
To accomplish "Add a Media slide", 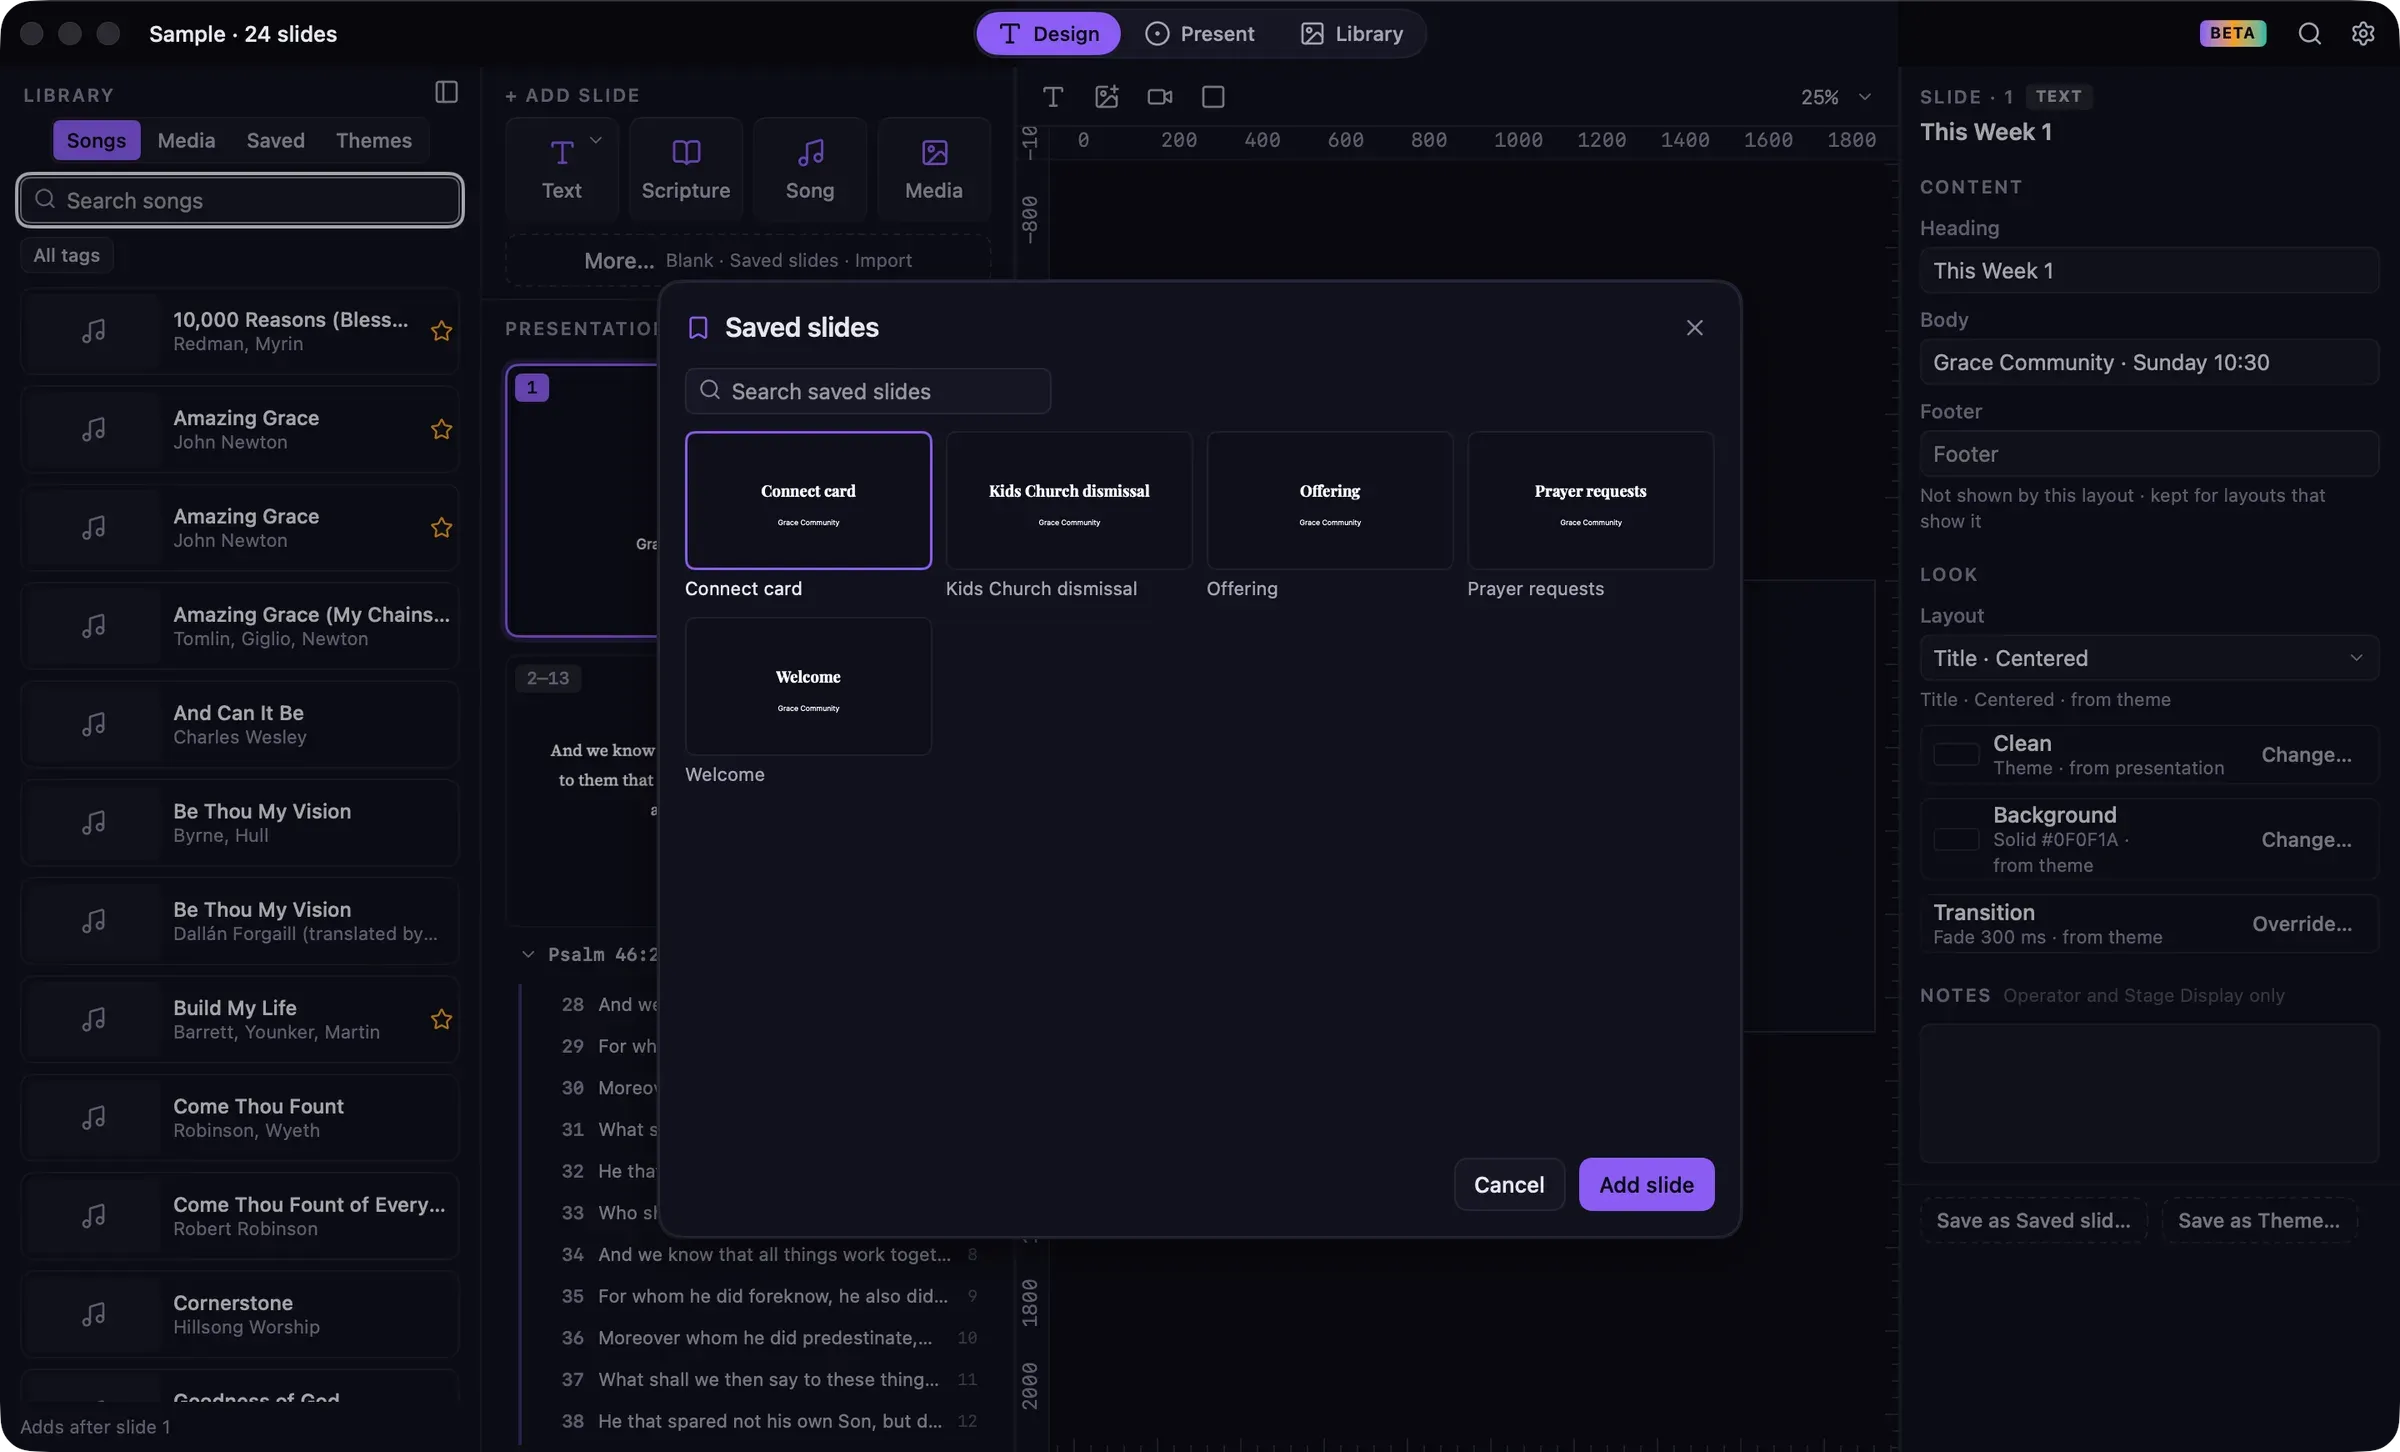I will 934,169.
